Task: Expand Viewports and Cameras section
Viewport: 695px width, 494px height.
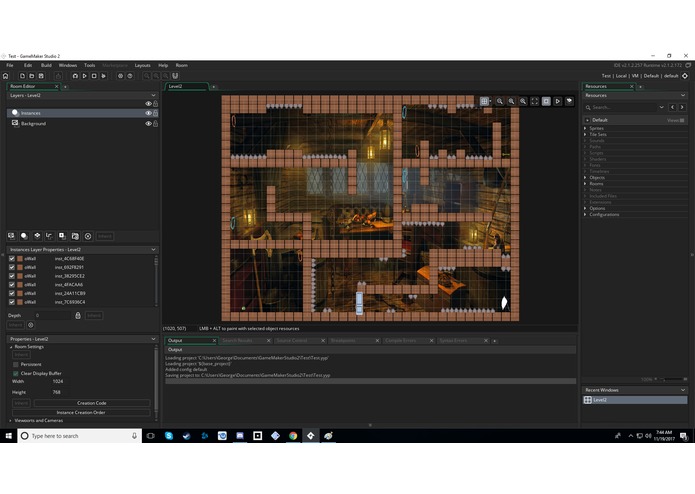Action: tap(11, 420)
